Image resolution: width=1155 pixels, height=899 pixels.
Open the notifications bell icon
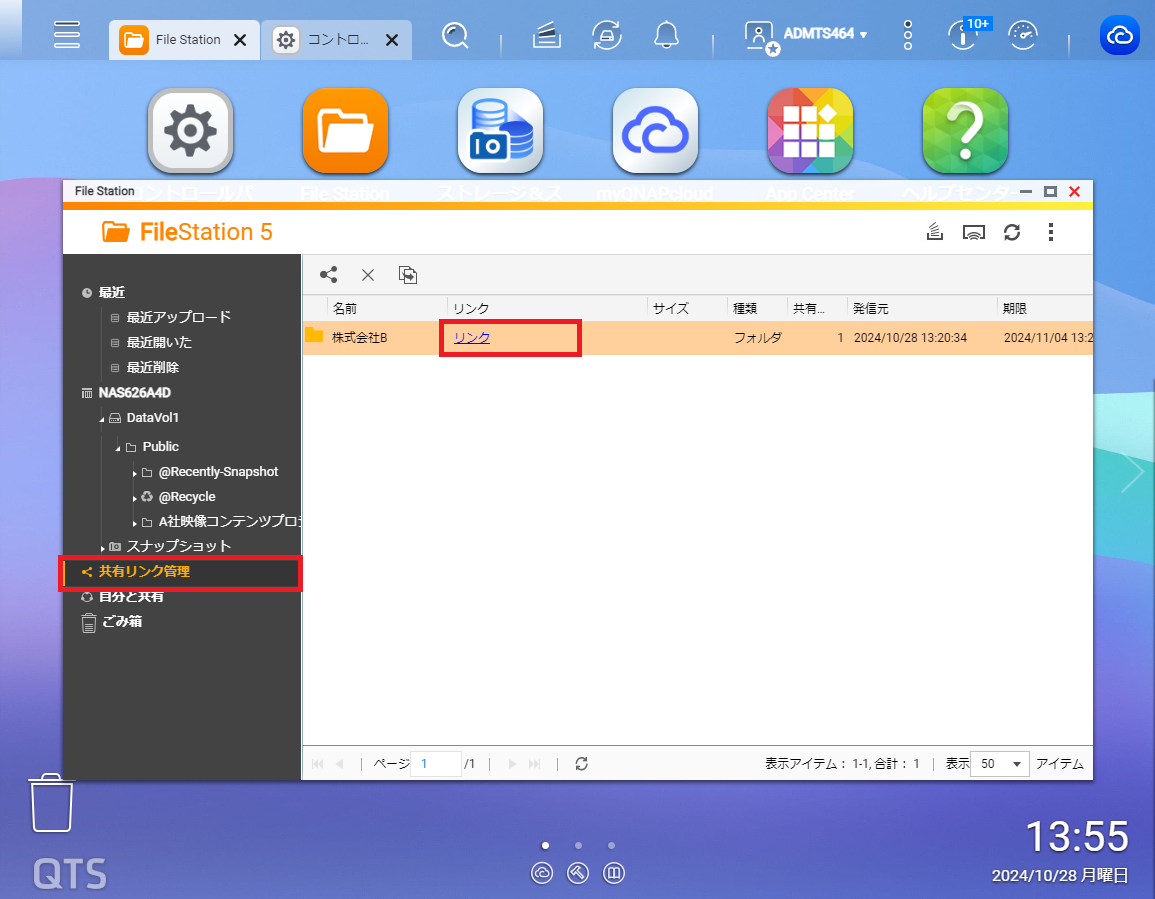[667, 35]
